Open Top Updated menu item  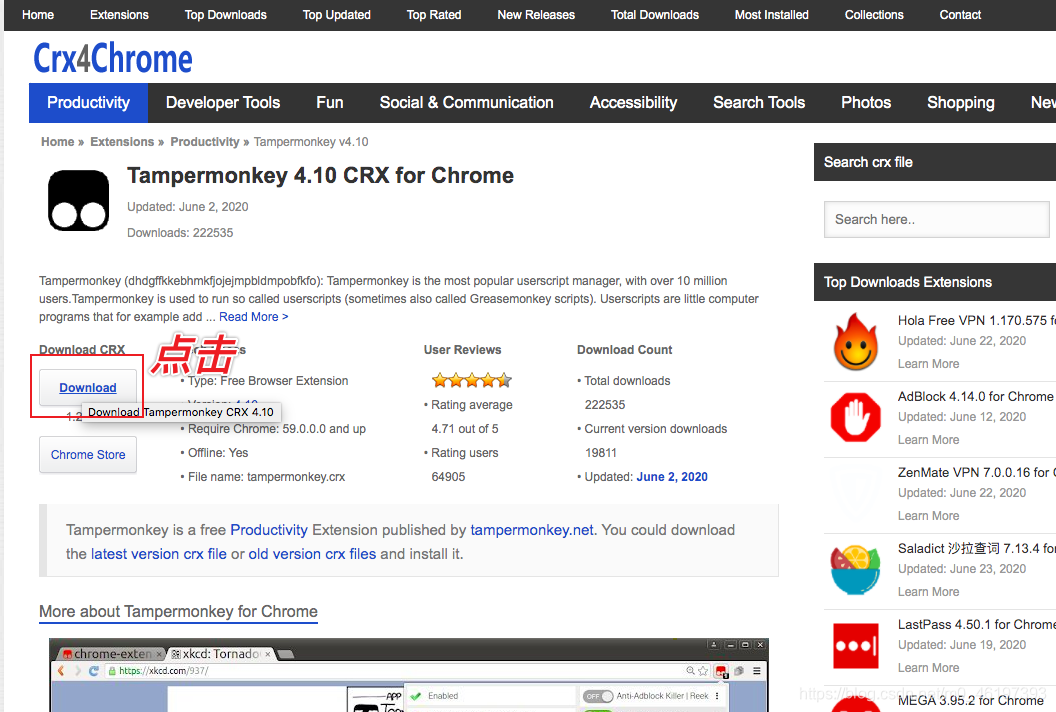pyautogui.click(x=336, y=15)
